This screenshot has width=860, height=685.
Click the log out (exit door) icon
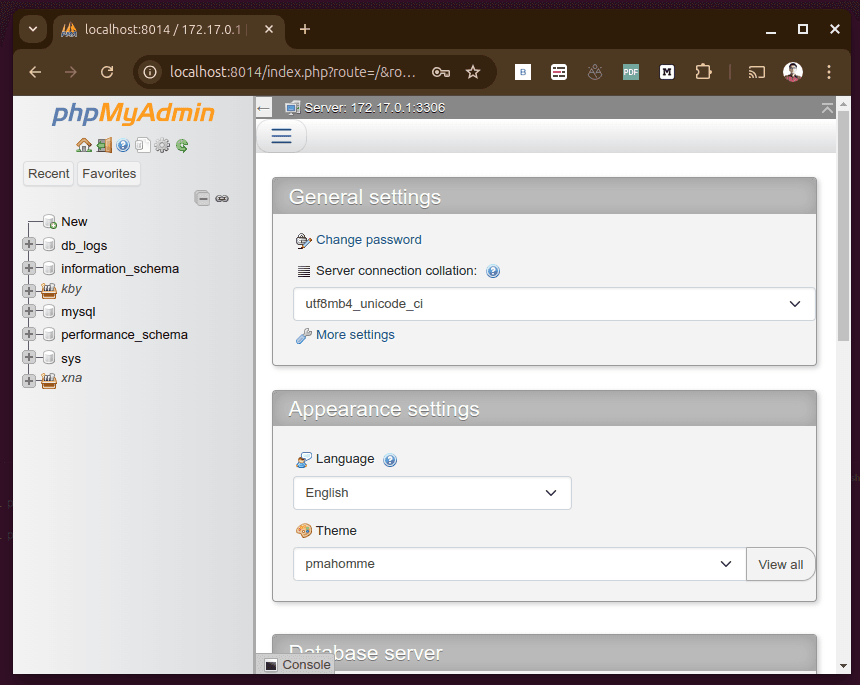click(x=104, y=145)
